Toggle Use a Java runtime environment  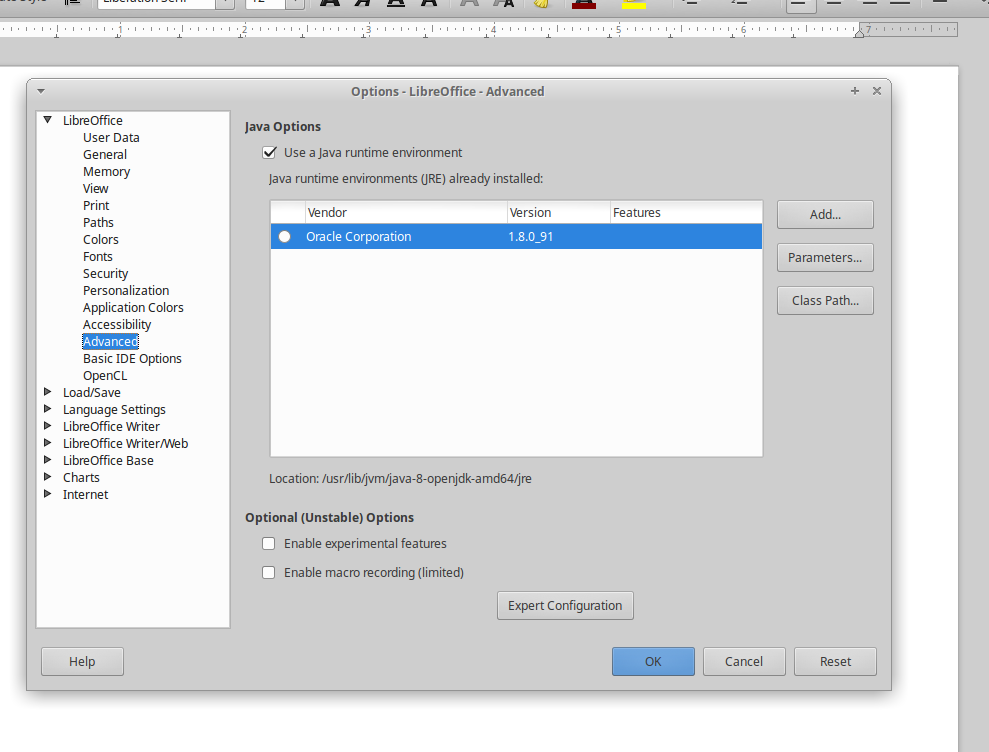(x=269, y=153)
